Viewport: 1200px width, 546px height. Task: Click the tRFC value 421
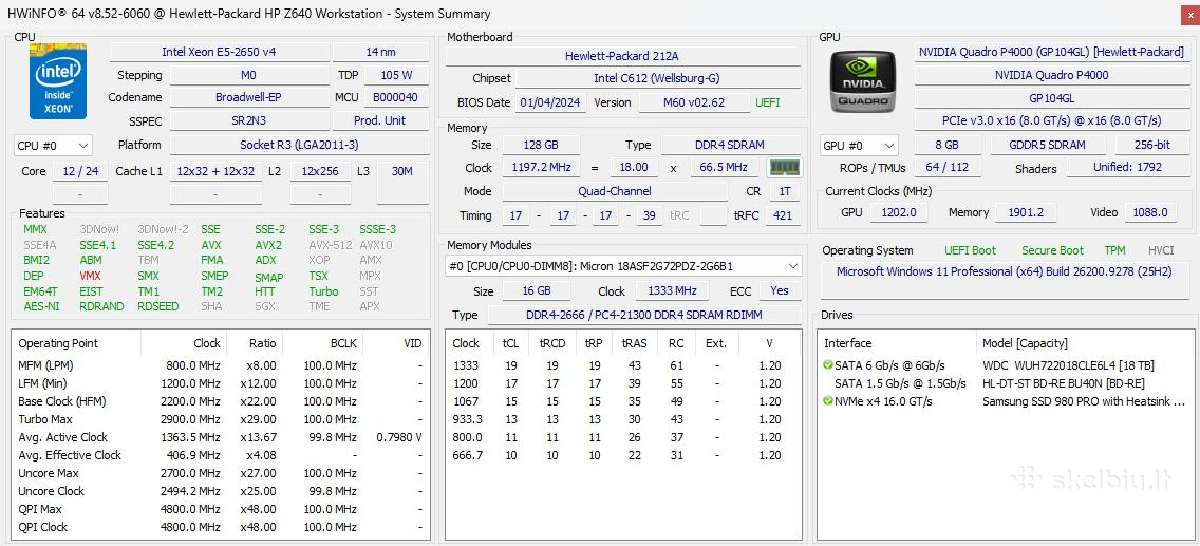pos(782,215)
